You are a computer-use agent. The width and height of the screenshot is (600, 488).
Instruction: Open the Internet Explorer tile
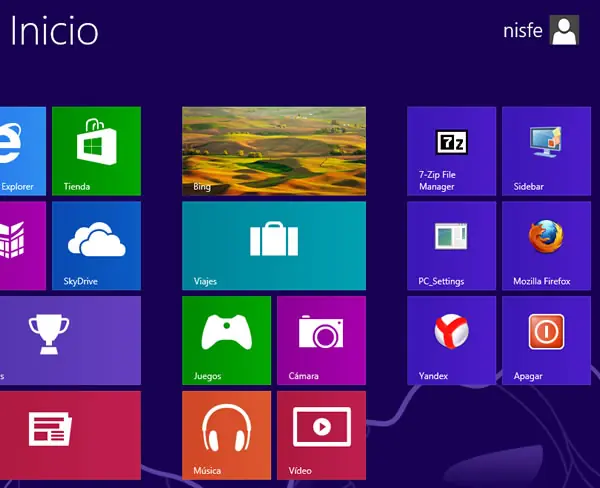point(23,151)
